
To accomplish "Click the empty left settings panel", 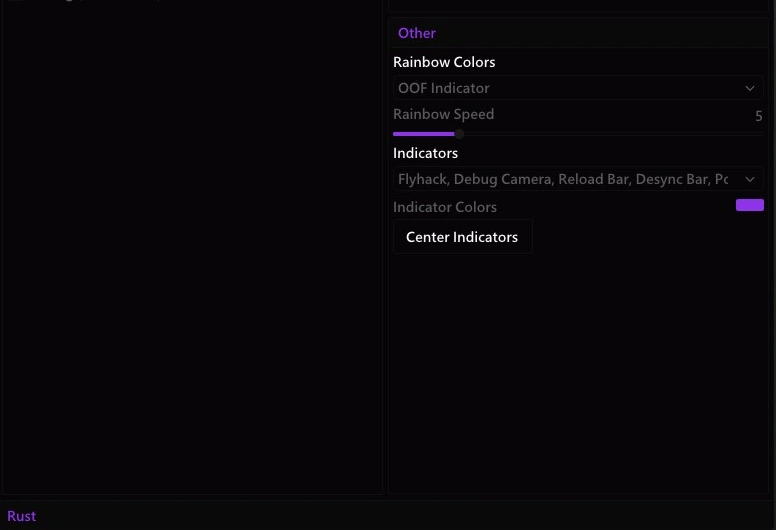I will tap(192, 247).
